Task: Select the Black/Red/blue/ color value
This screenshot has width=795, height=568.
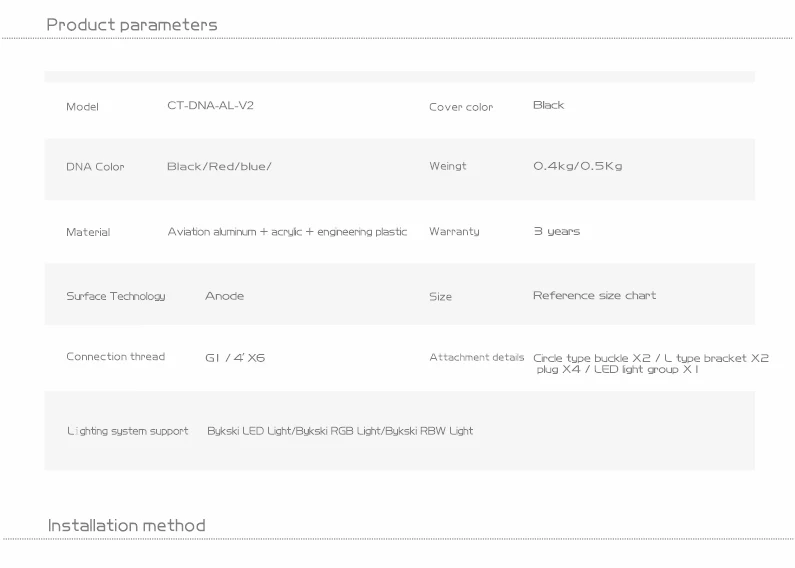Action: pyautogui.click(x=219, y=167)
